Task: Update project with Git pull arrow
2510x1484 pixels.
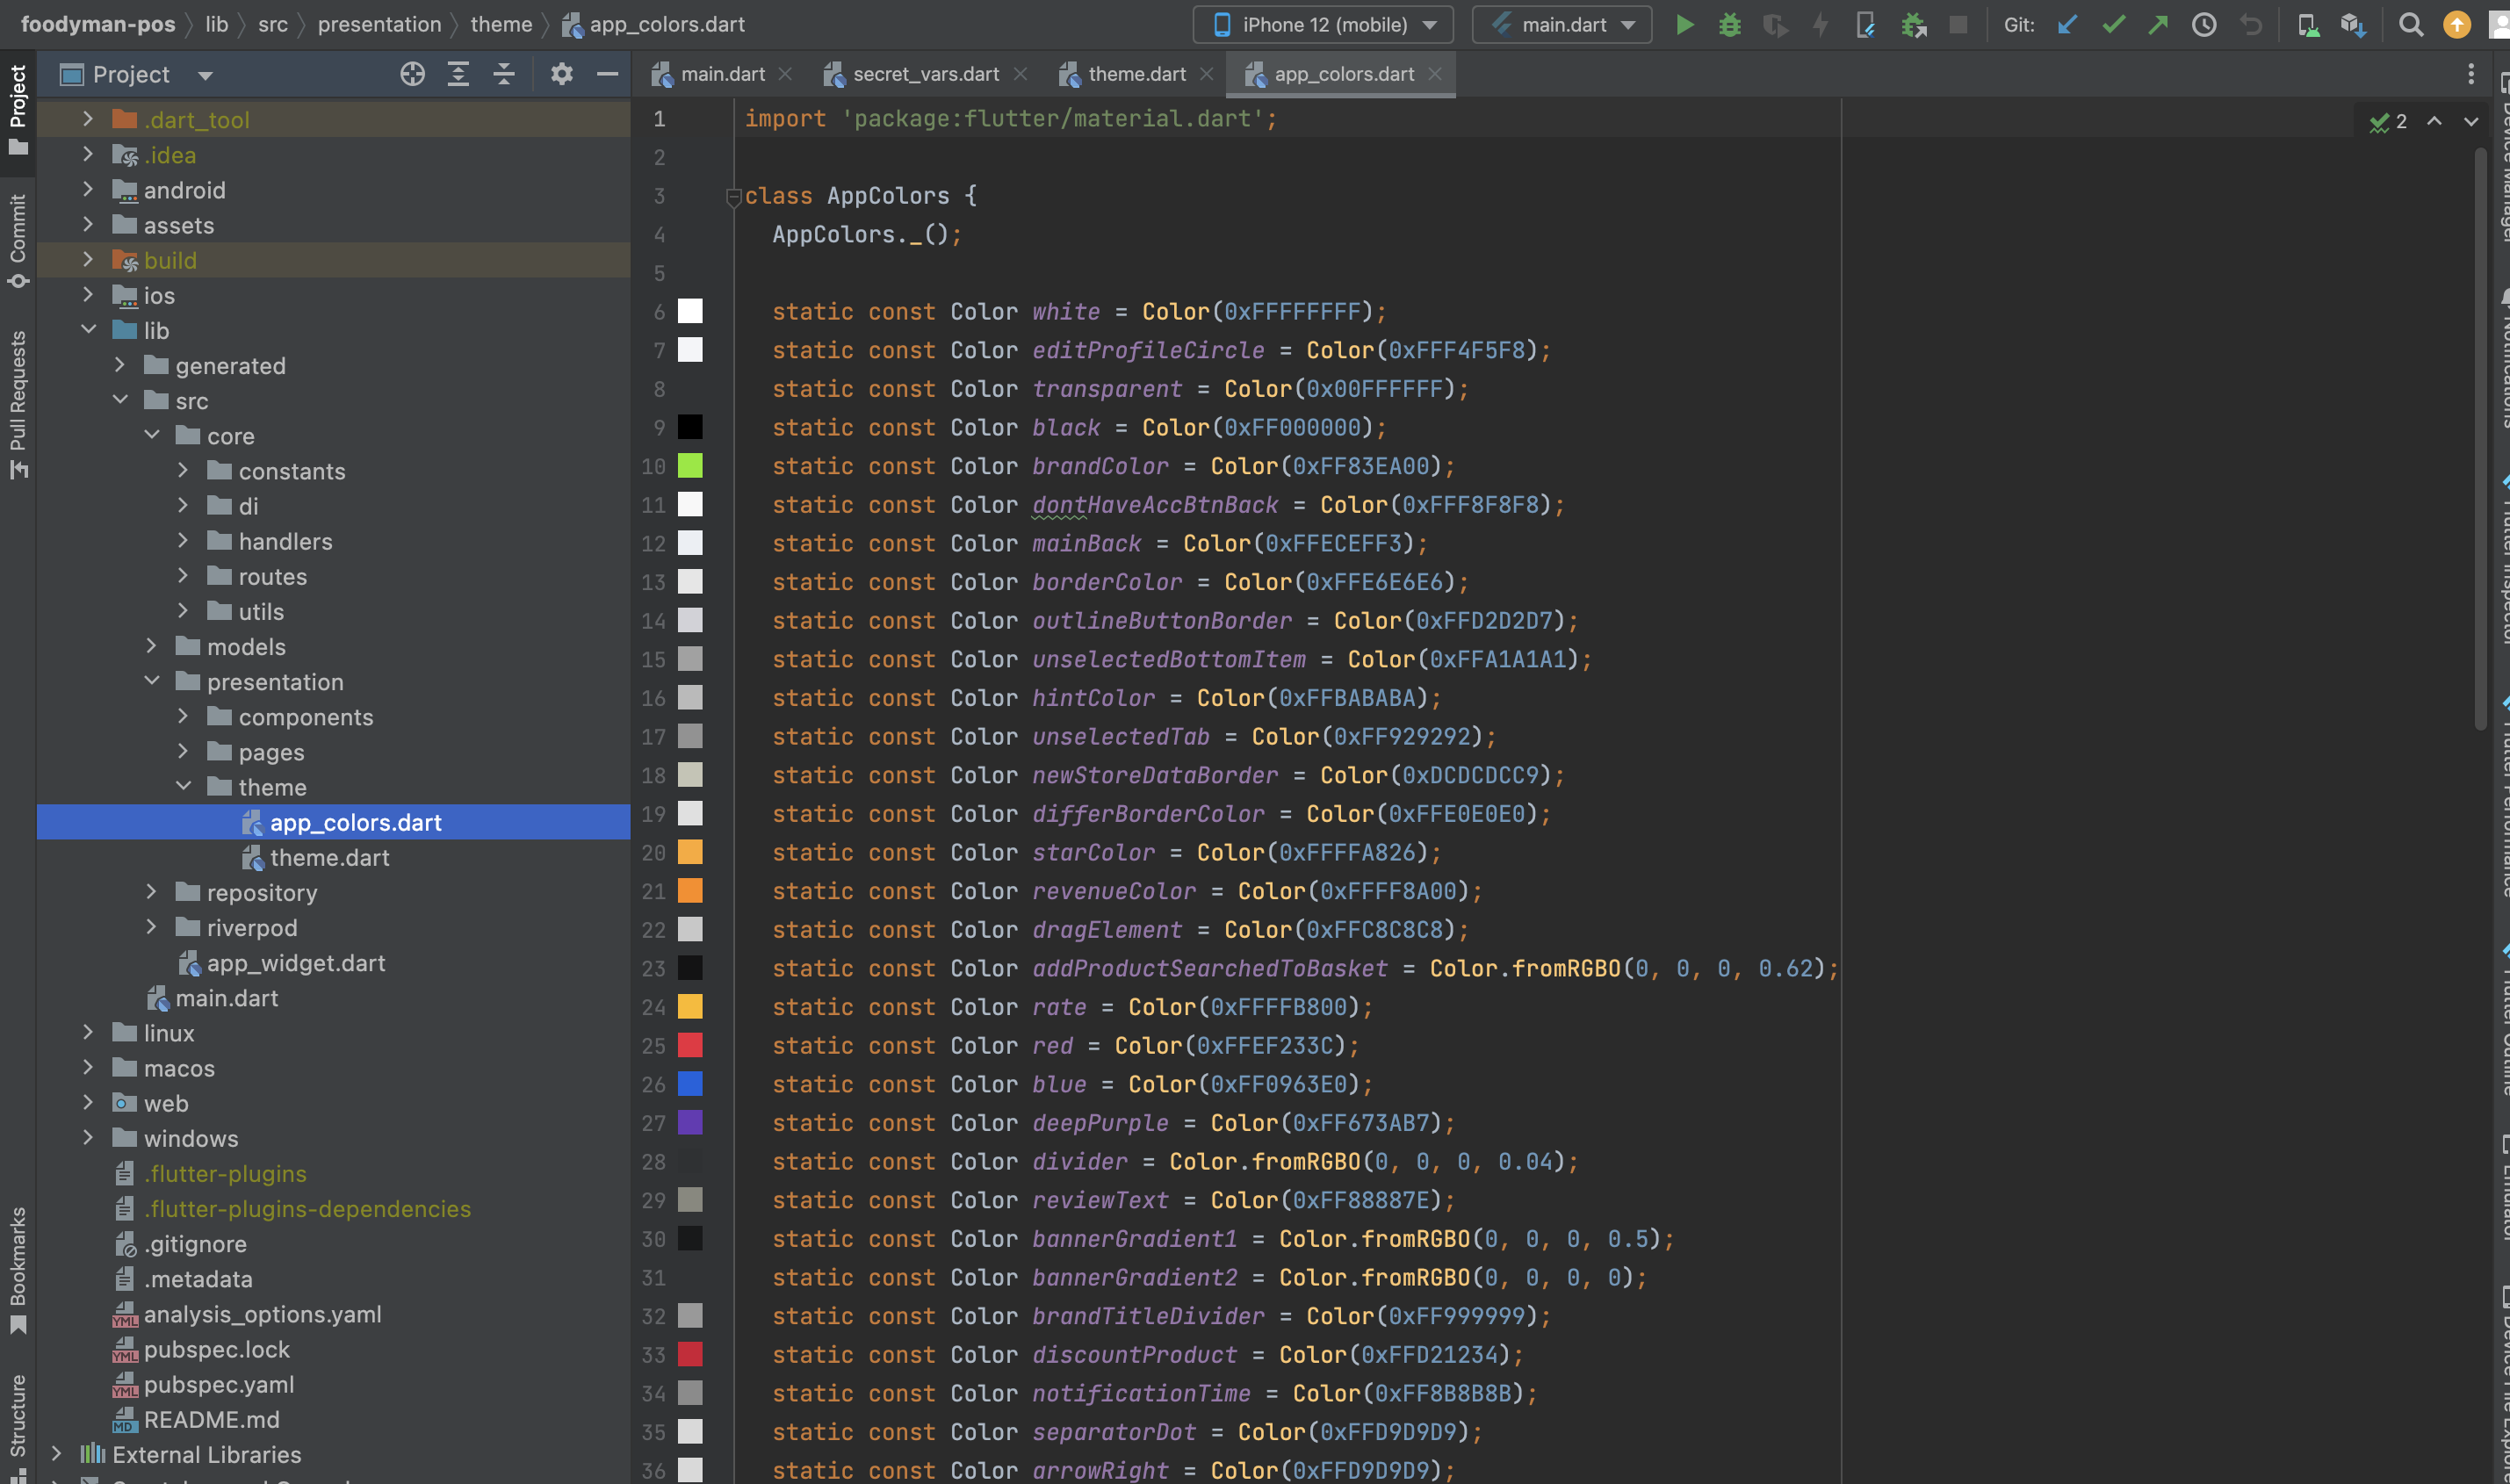Action: tap(2067, 25)
